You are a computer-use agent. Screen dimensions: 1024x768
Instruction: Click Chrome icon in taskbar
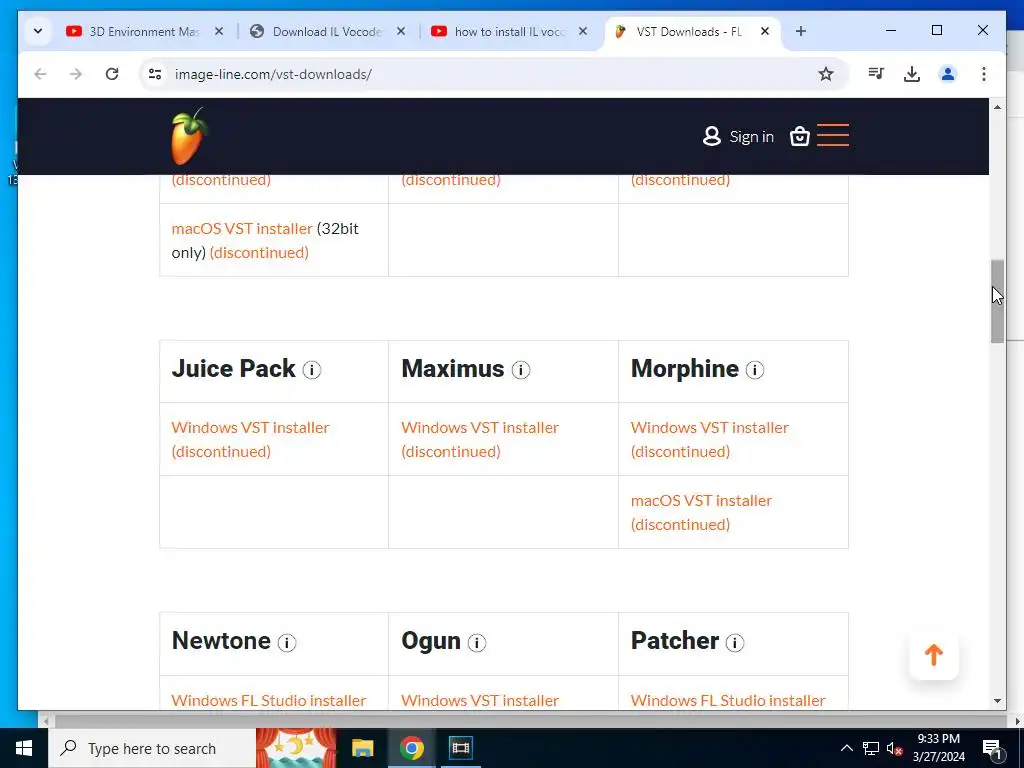tap(411, 748)
